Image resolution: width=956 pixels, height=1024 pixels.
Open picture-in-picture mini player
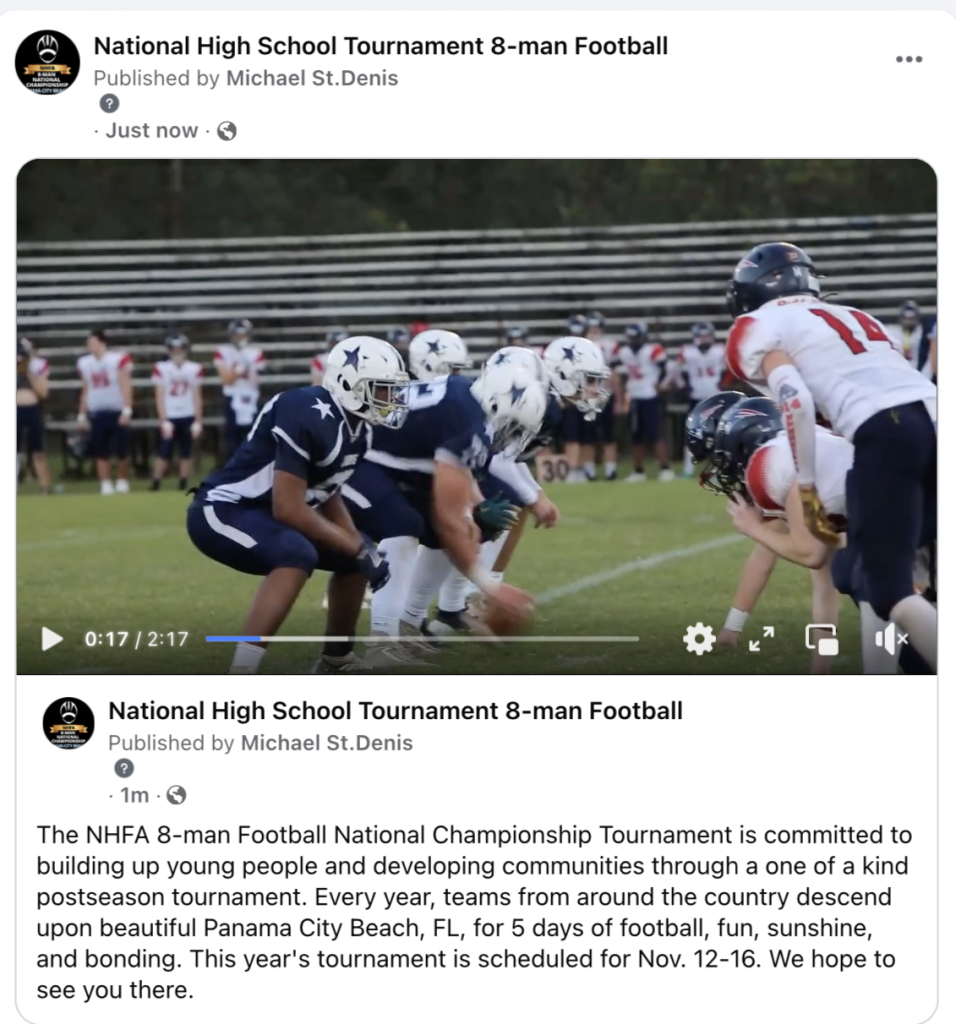[x=821, y=639]
